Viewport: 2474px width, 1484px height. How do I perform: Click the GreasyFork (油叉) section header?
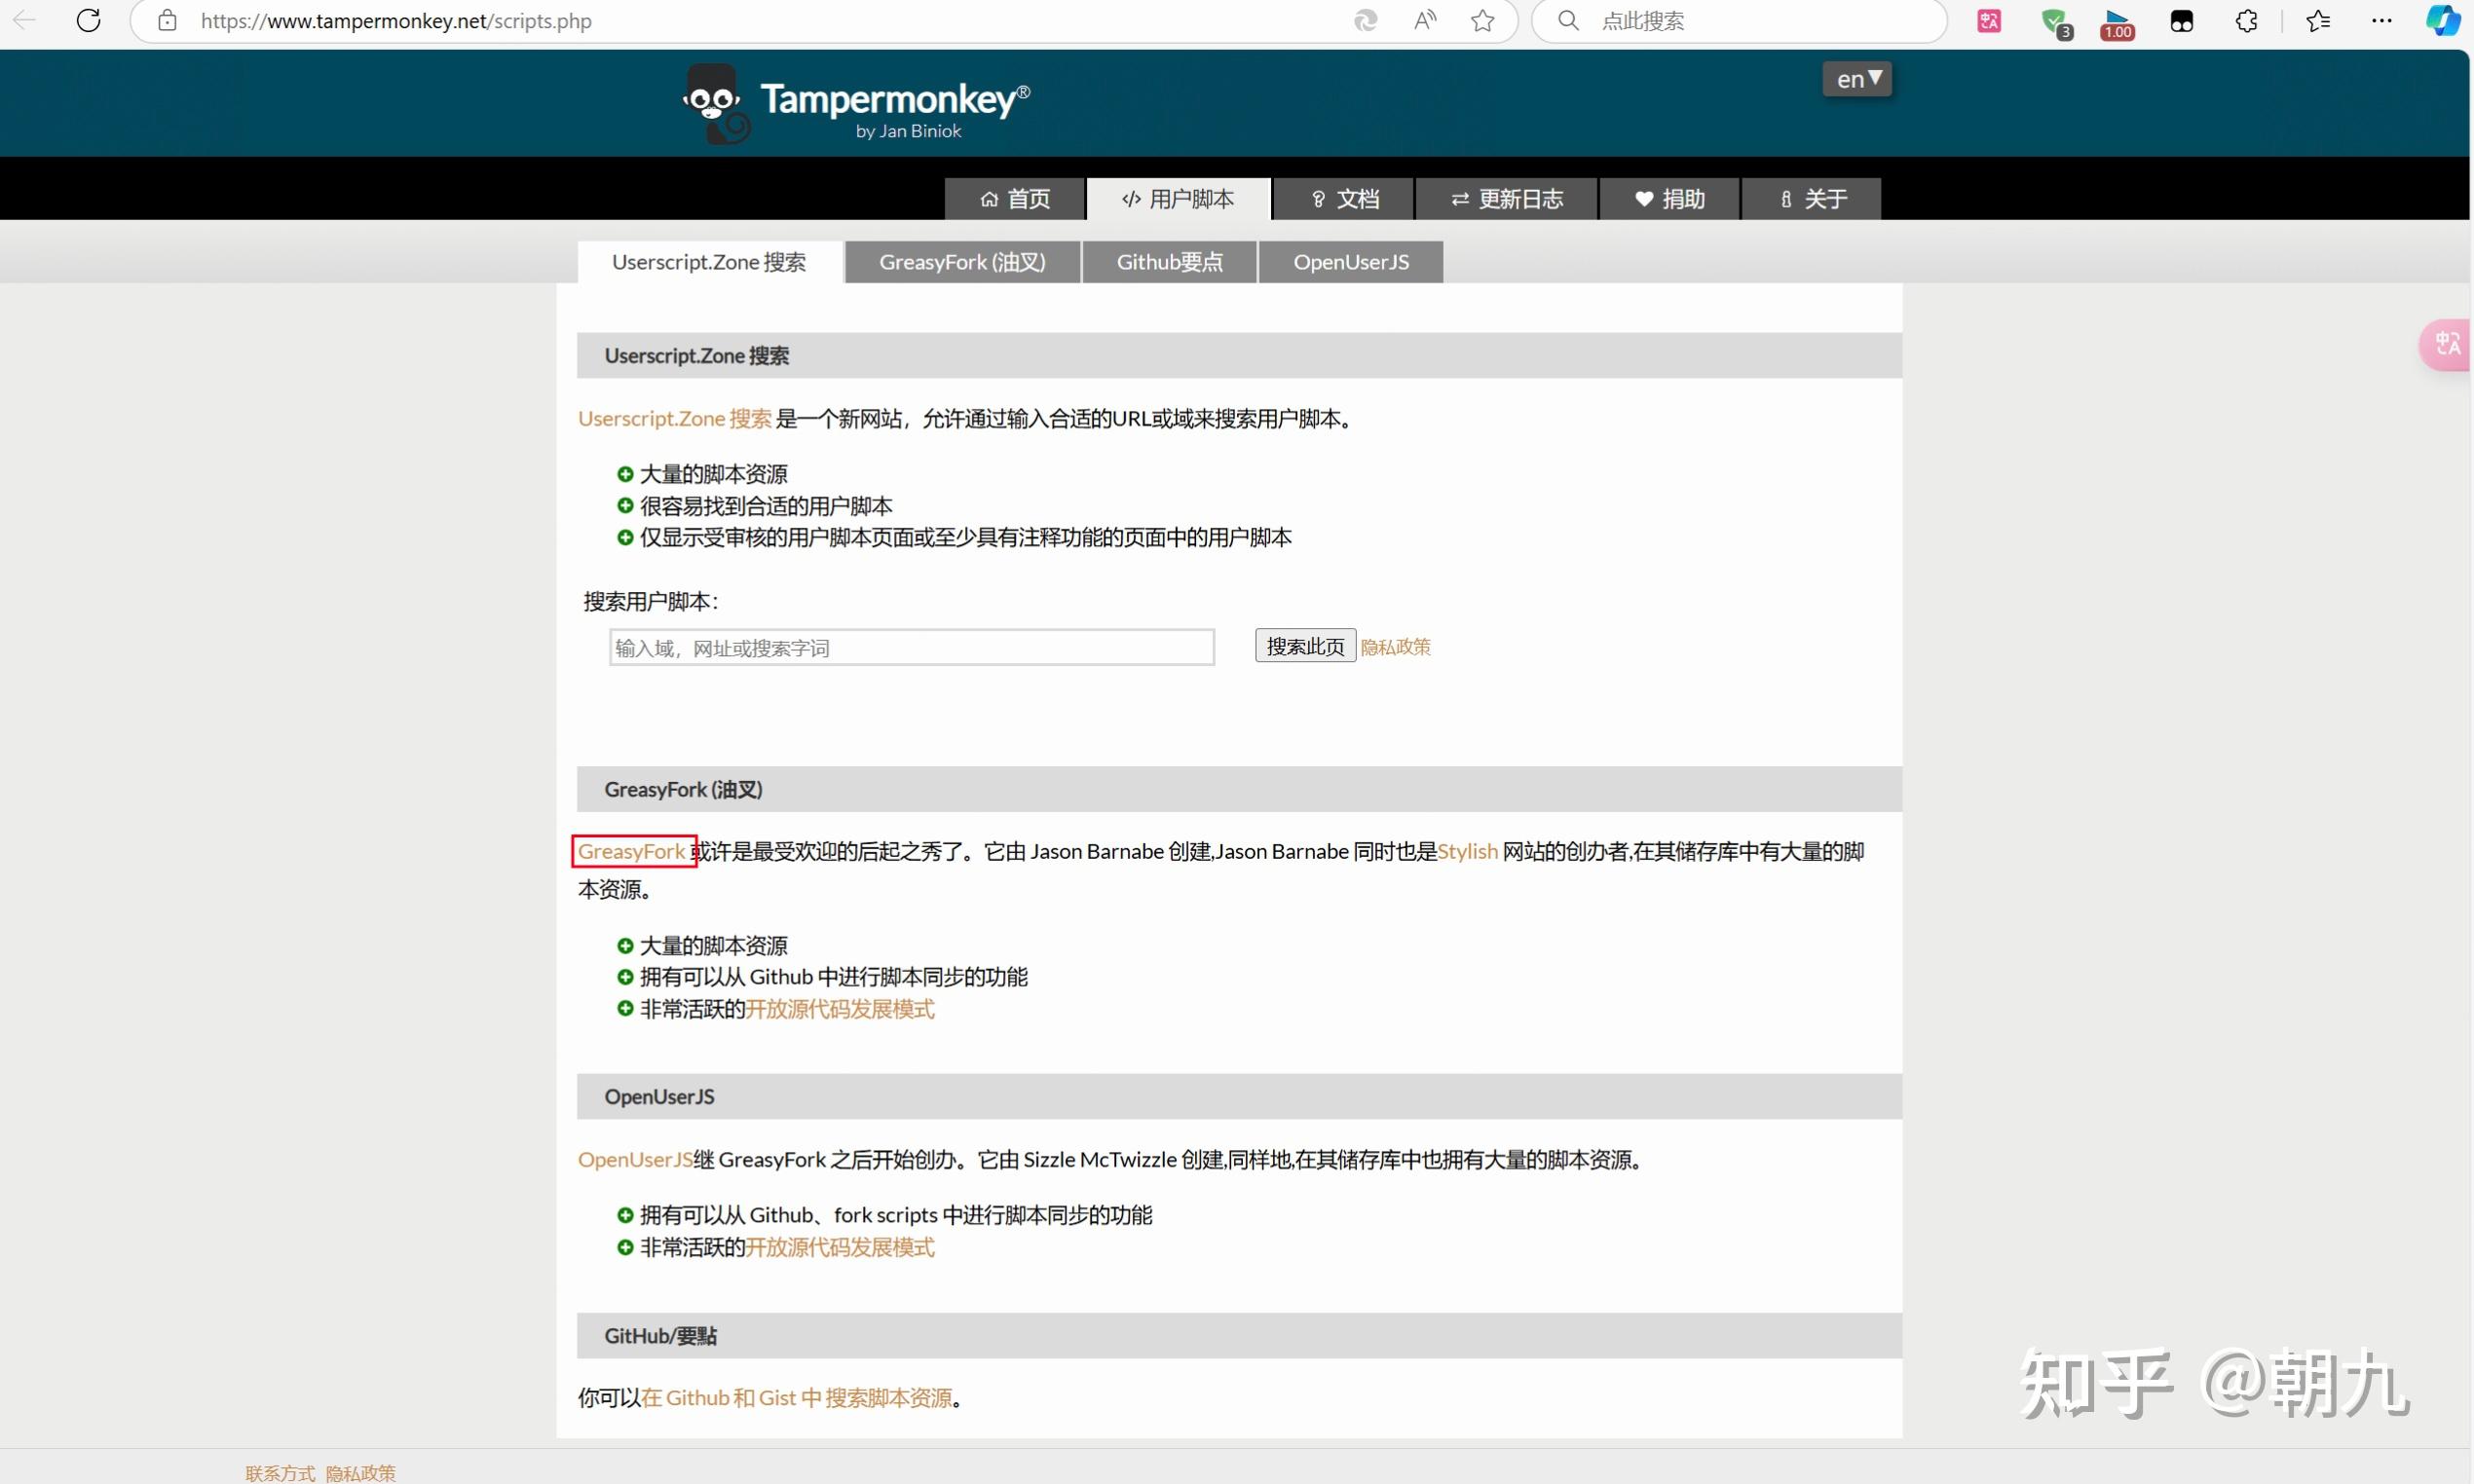coord(1239,790)
